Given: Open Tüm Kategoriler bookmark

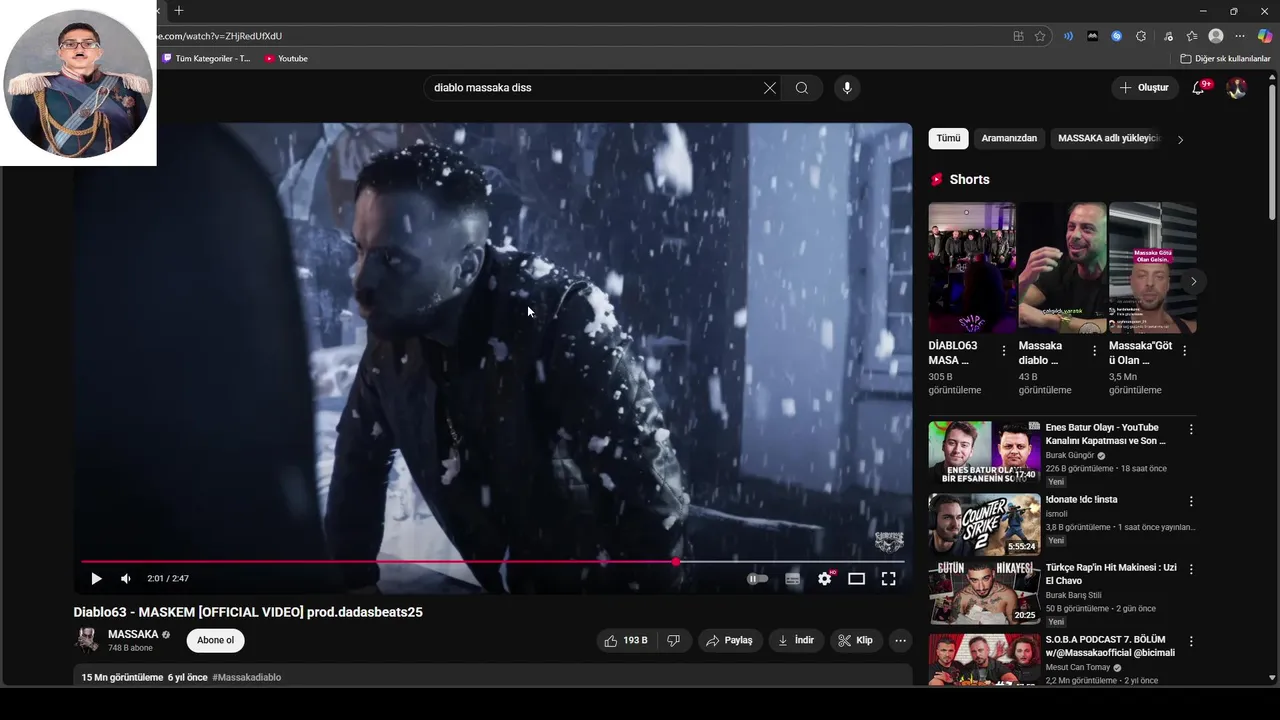Looking at the screenshot, I should tap(206, 59).
